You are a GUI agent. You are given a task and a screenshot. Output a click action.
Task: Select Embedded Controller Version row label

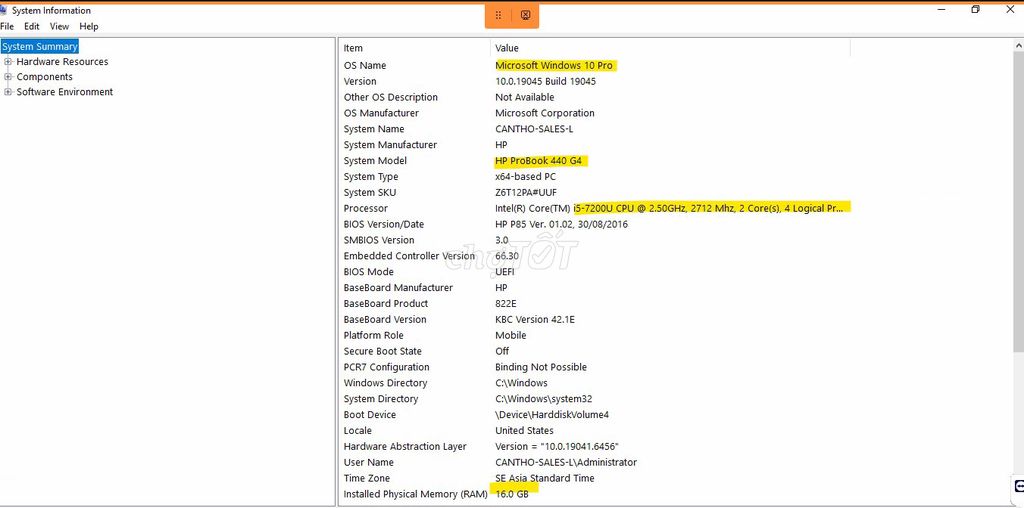point(409,256)
